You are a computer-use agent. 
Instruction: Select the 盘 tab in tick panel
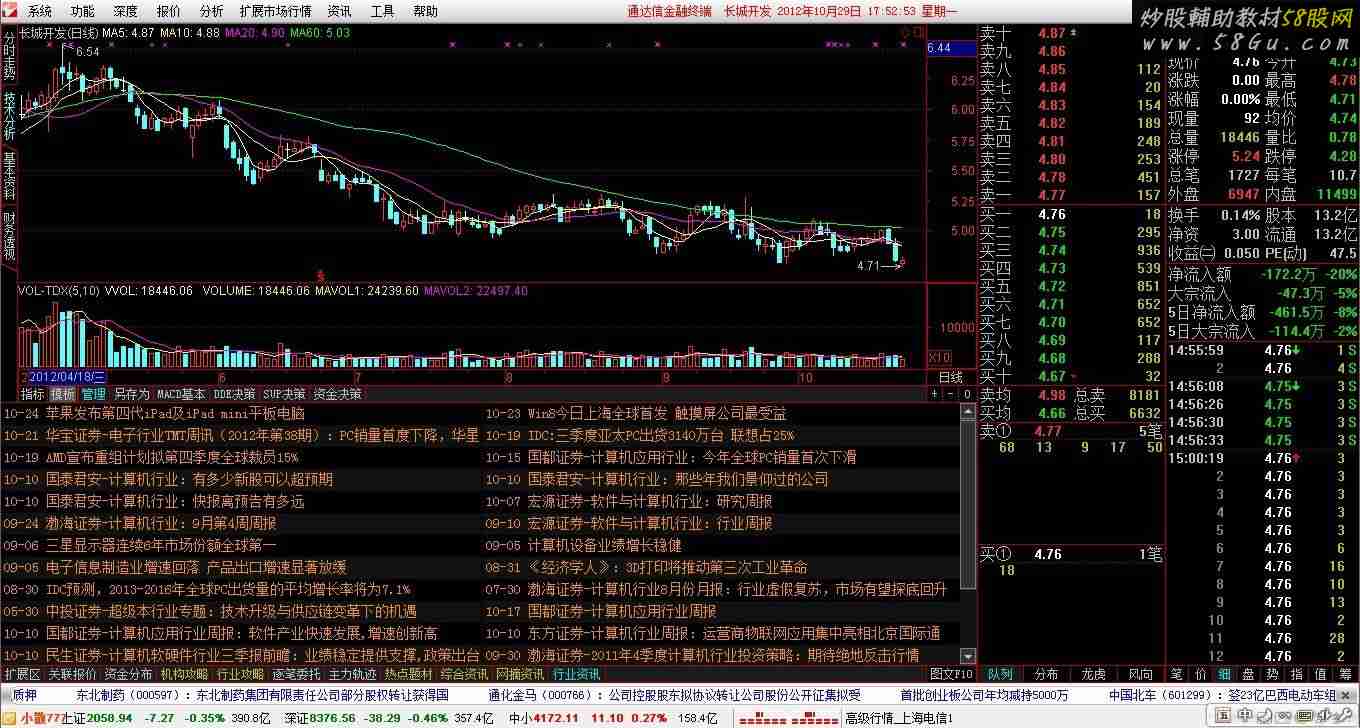tap(1248, 674)
